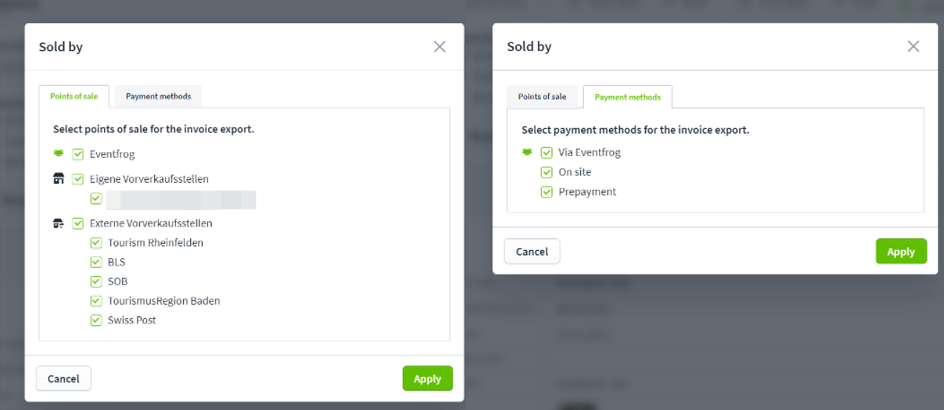
Task: Toggle the Prepayment checkbox
Action: coord(547,191)
